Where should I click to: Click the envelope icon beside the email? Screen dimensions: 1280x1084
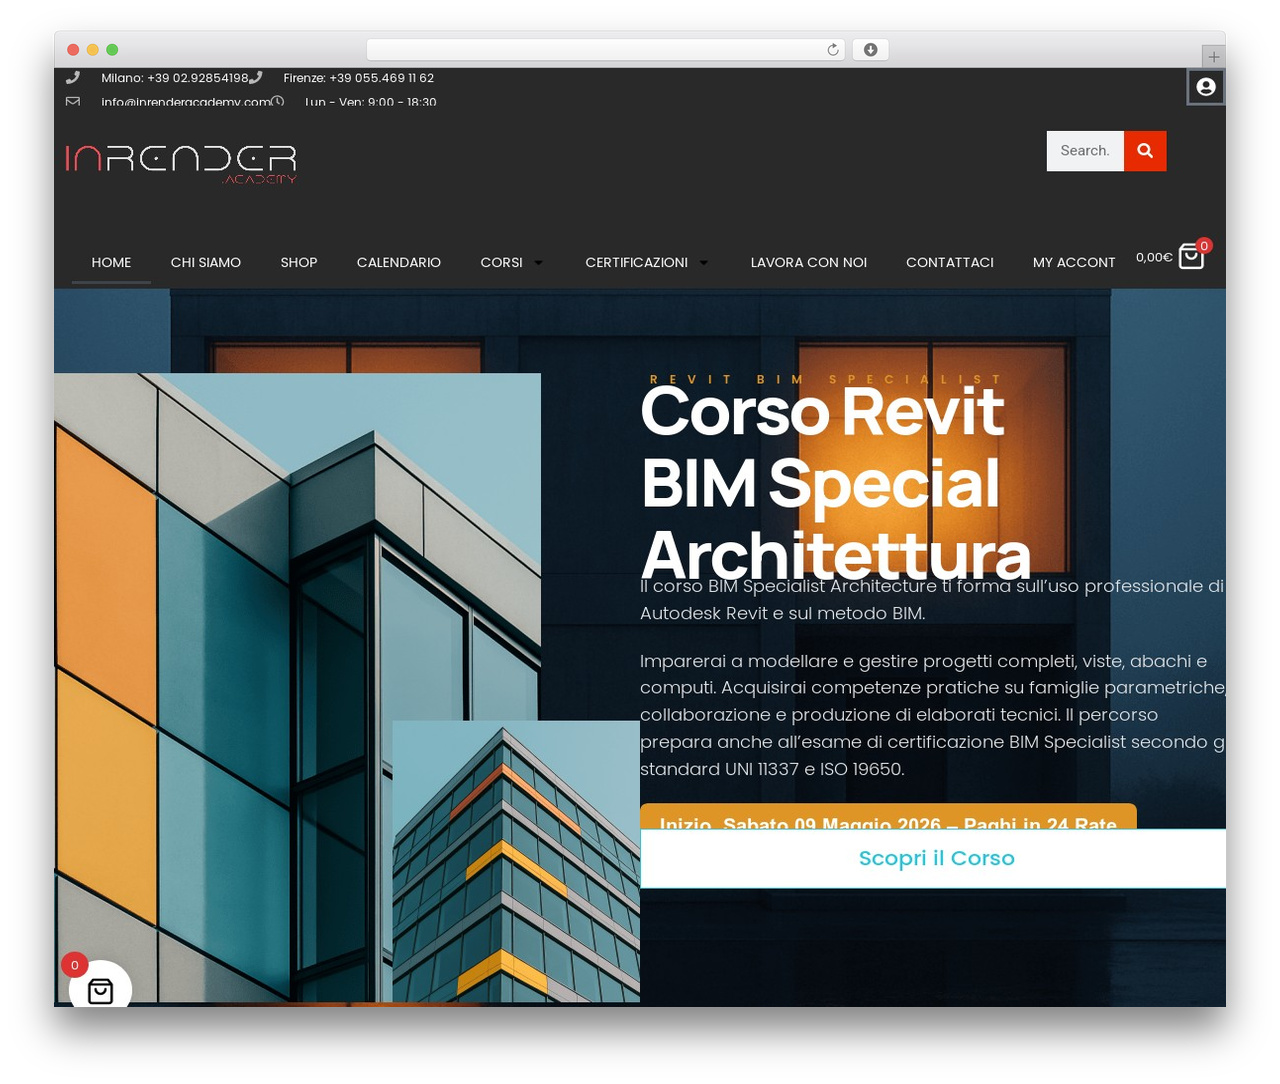pyautogui.click(x=72, y=102)
